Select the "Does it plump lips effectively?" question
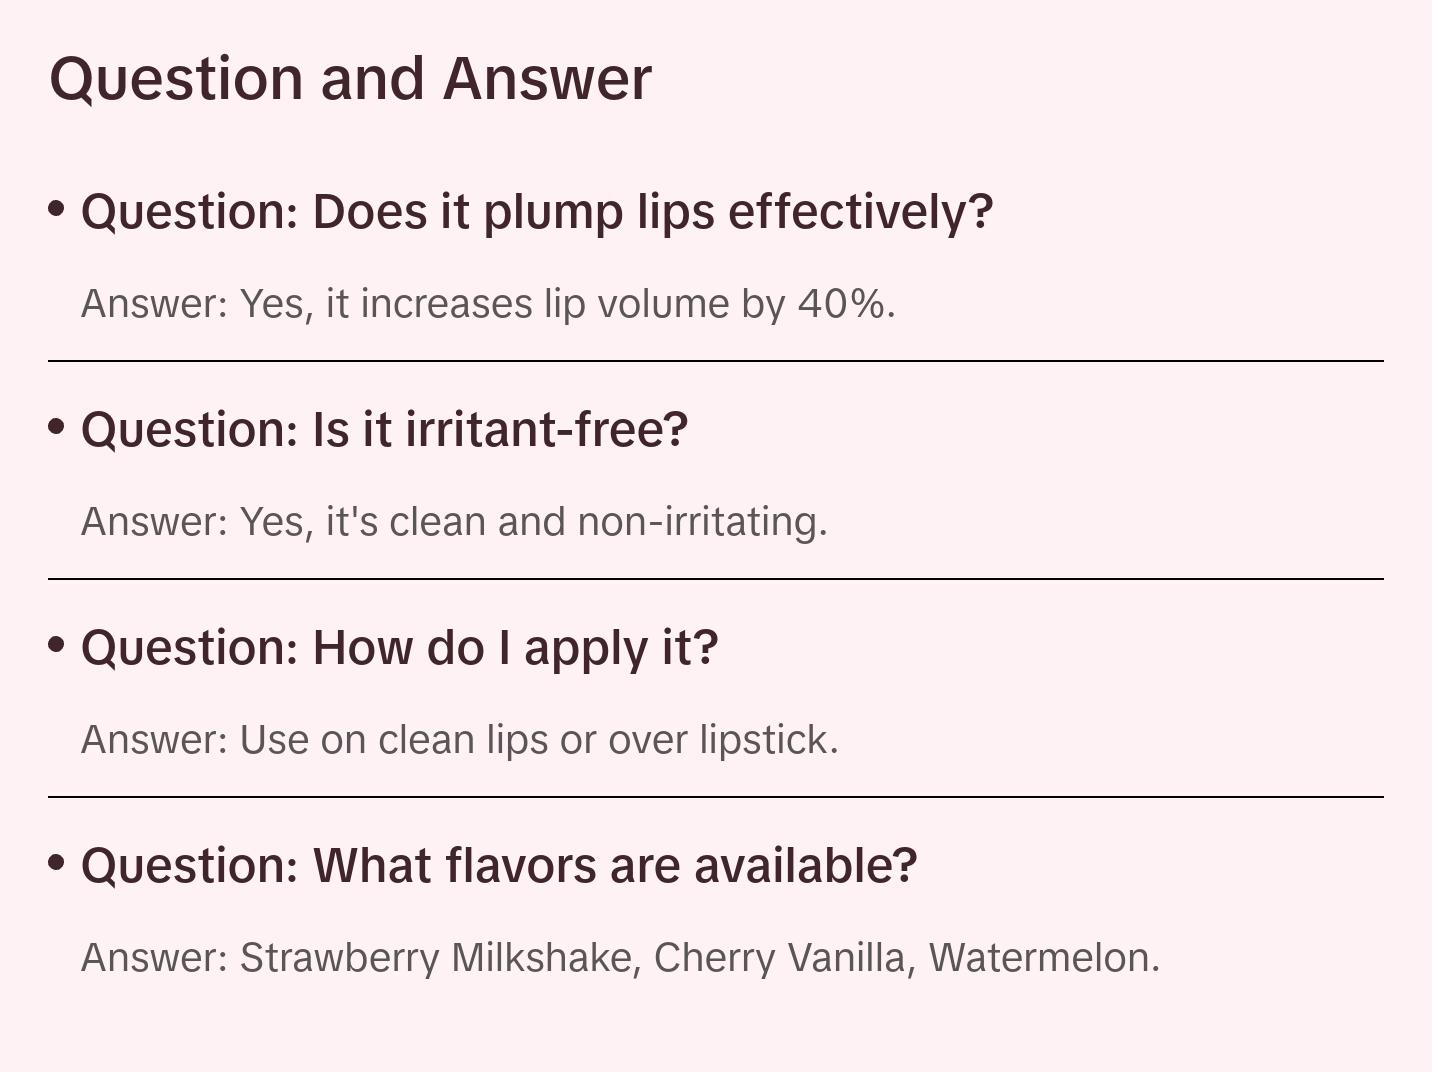This screenshot has width=1432, height=1072. [537, 212]
